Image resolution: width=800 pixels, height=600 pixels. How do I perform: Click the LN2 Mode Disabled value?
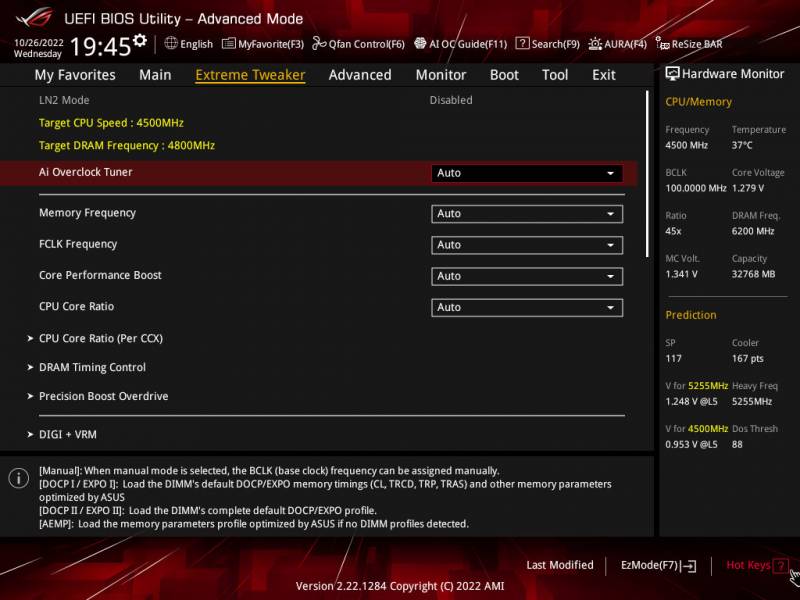click(x=451, y=100)
